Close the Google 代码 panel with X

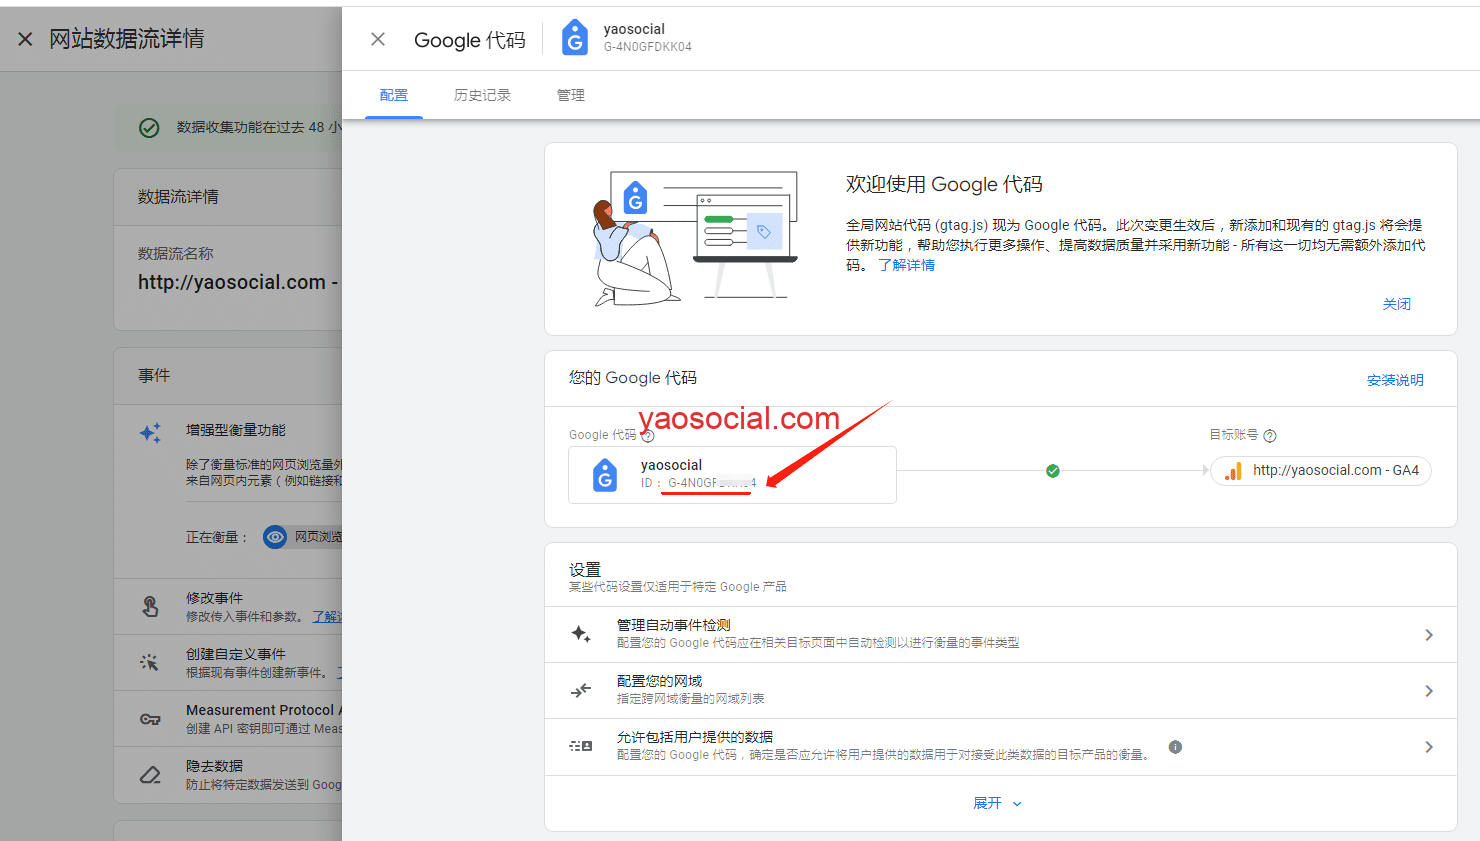click(378, 39)
